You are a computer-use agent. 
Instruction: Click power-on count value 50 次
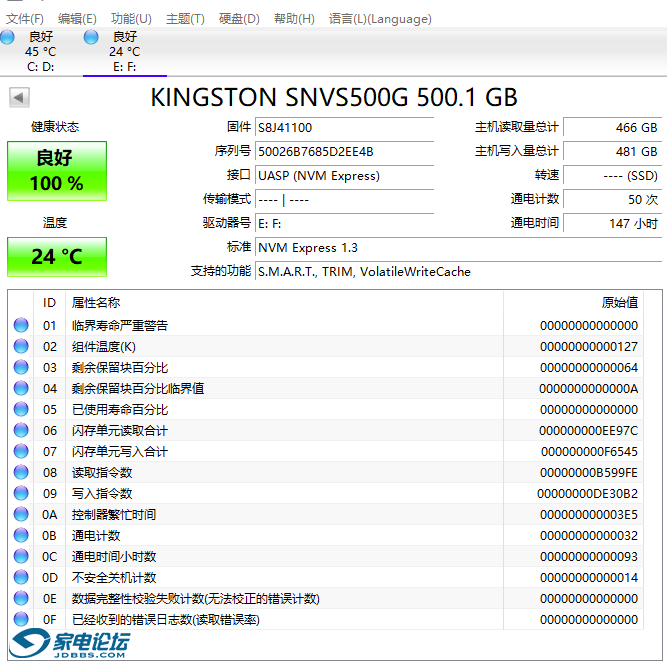[612, 199]
